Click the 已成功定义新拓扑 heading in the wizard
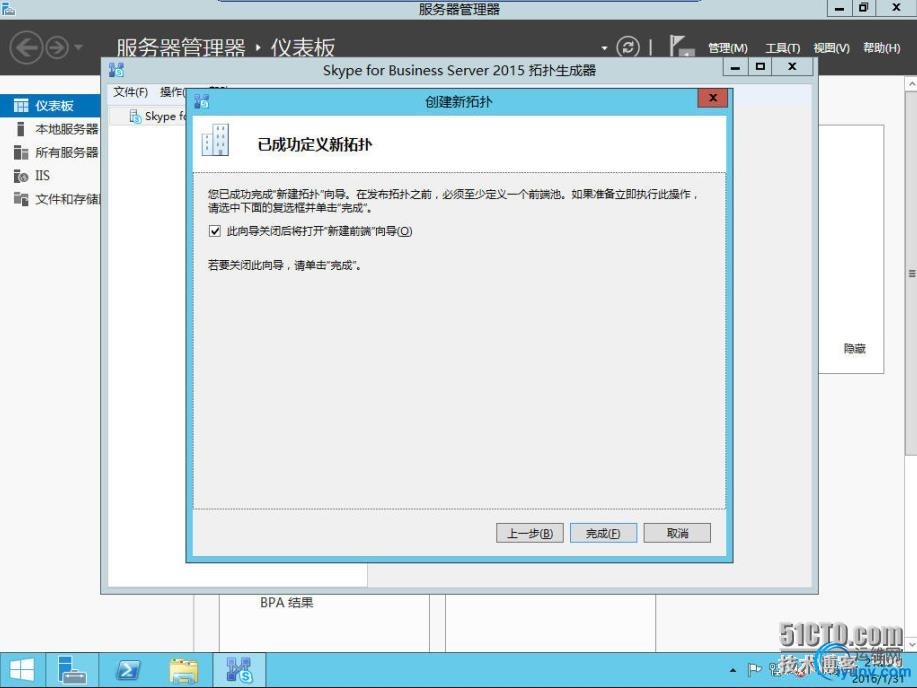 (315, 145)
